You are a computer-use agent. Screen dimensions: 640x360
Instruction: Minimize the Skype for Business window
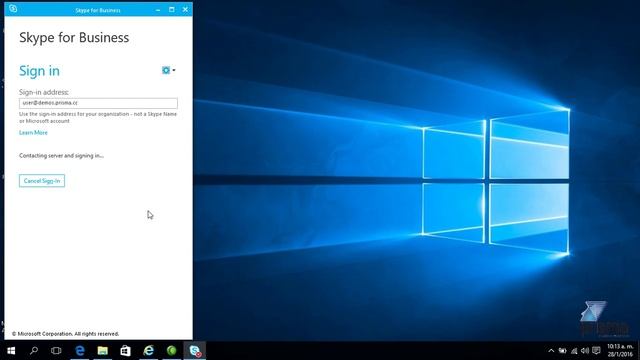tap(158, 9)
